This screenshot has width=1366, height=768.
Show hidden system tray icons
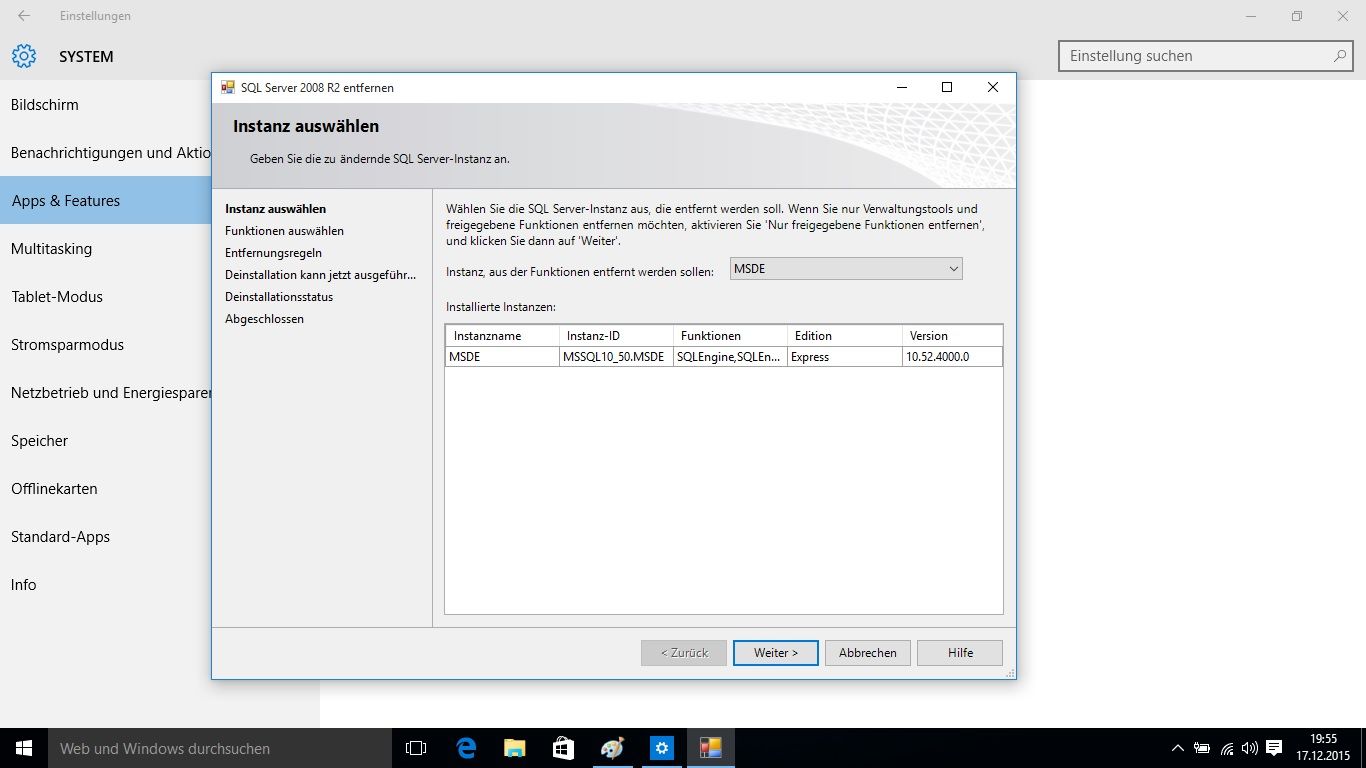coord(1178,748)
